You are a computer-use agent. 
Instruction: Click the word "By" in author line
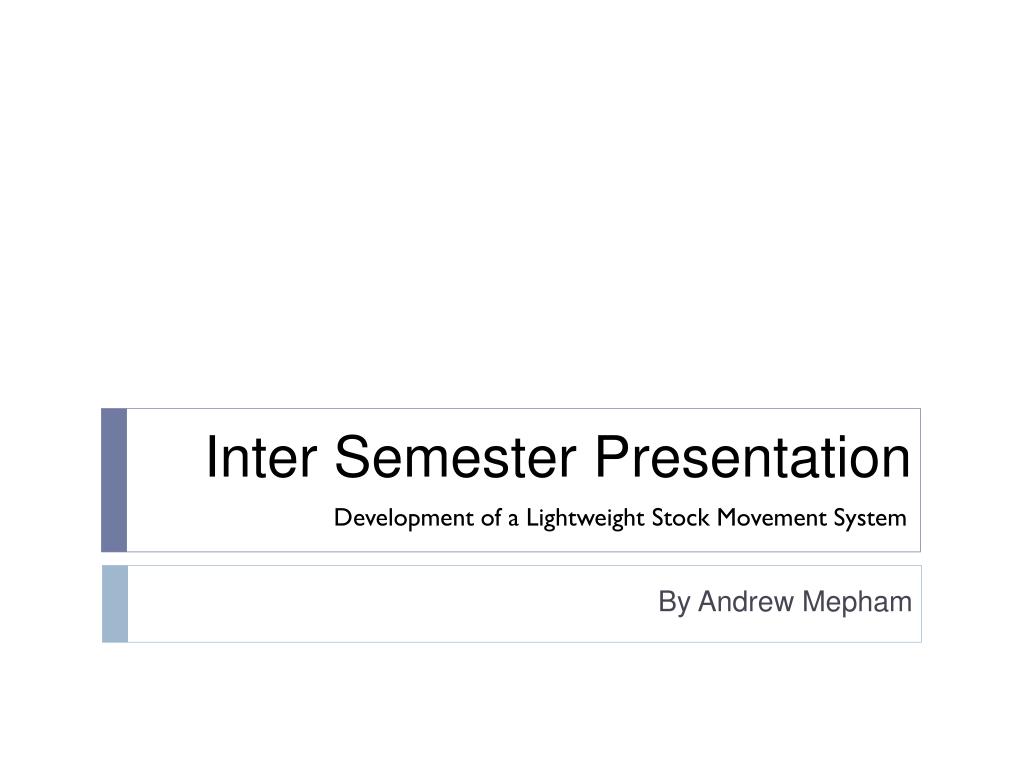674,602
